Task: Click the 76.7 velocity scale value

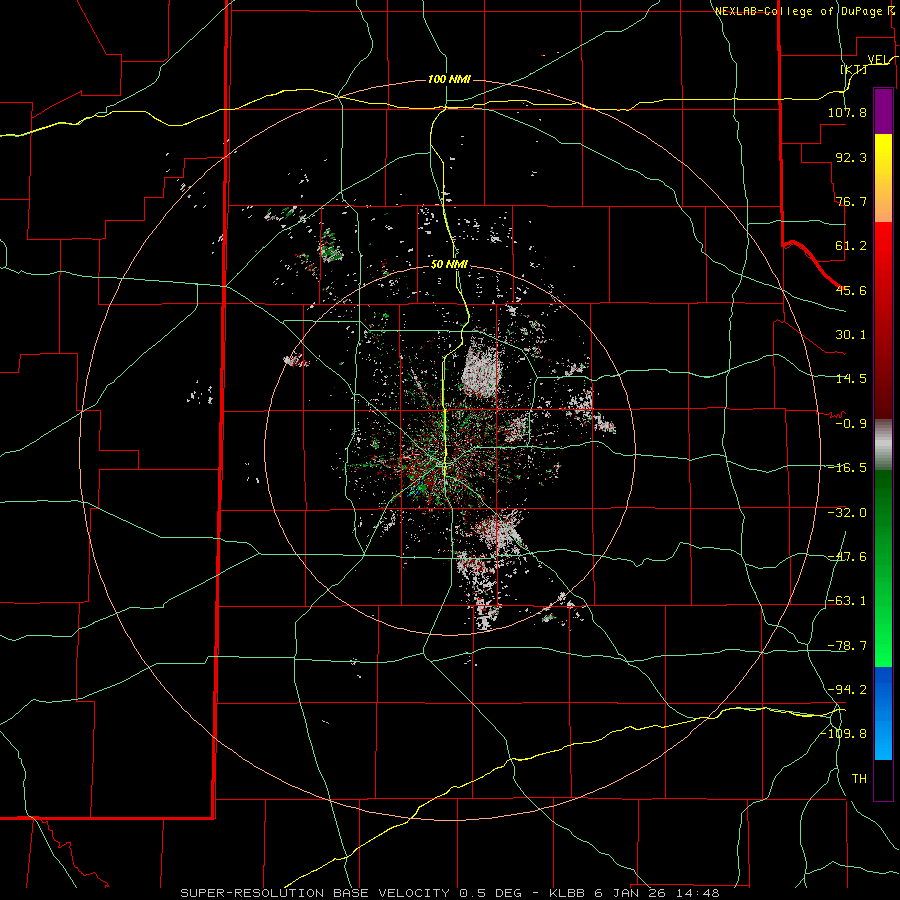Action: point(851,201)
